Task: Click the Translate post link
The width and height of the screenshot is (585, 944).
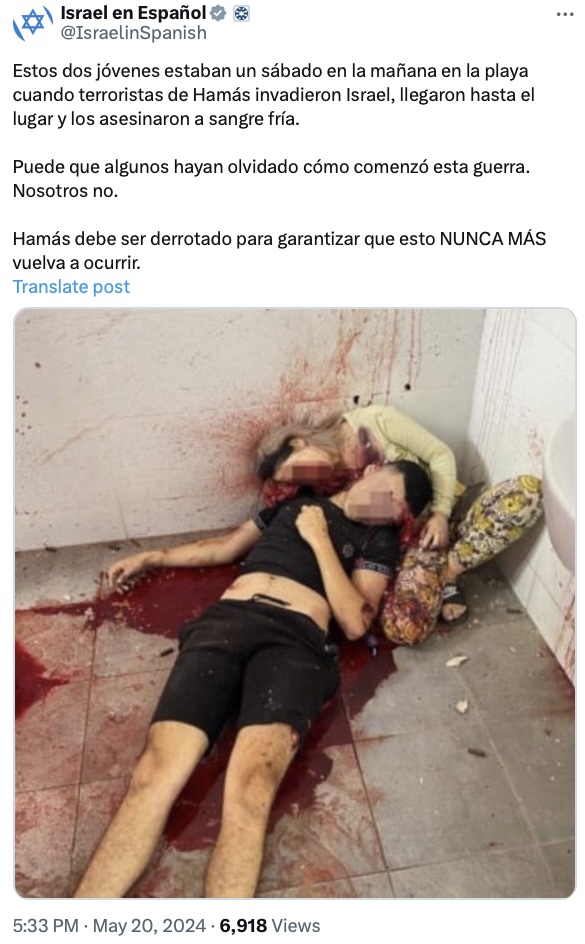Action: 71,287
